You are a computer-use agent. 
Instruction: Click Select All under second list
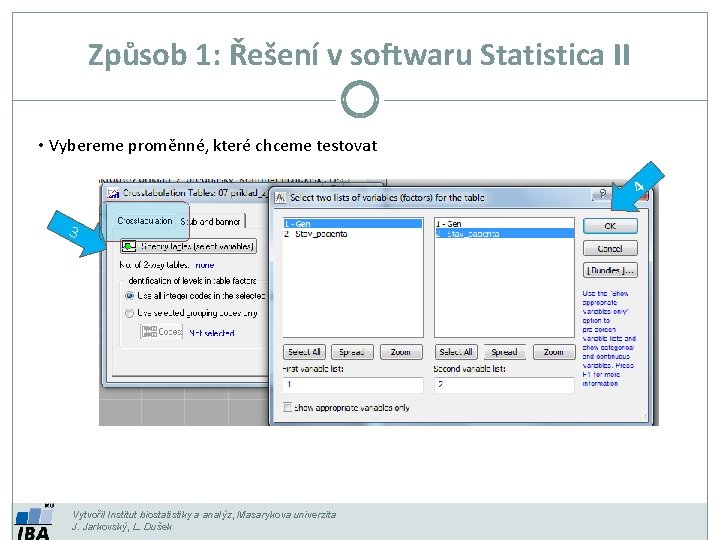(x=456, y=352)
